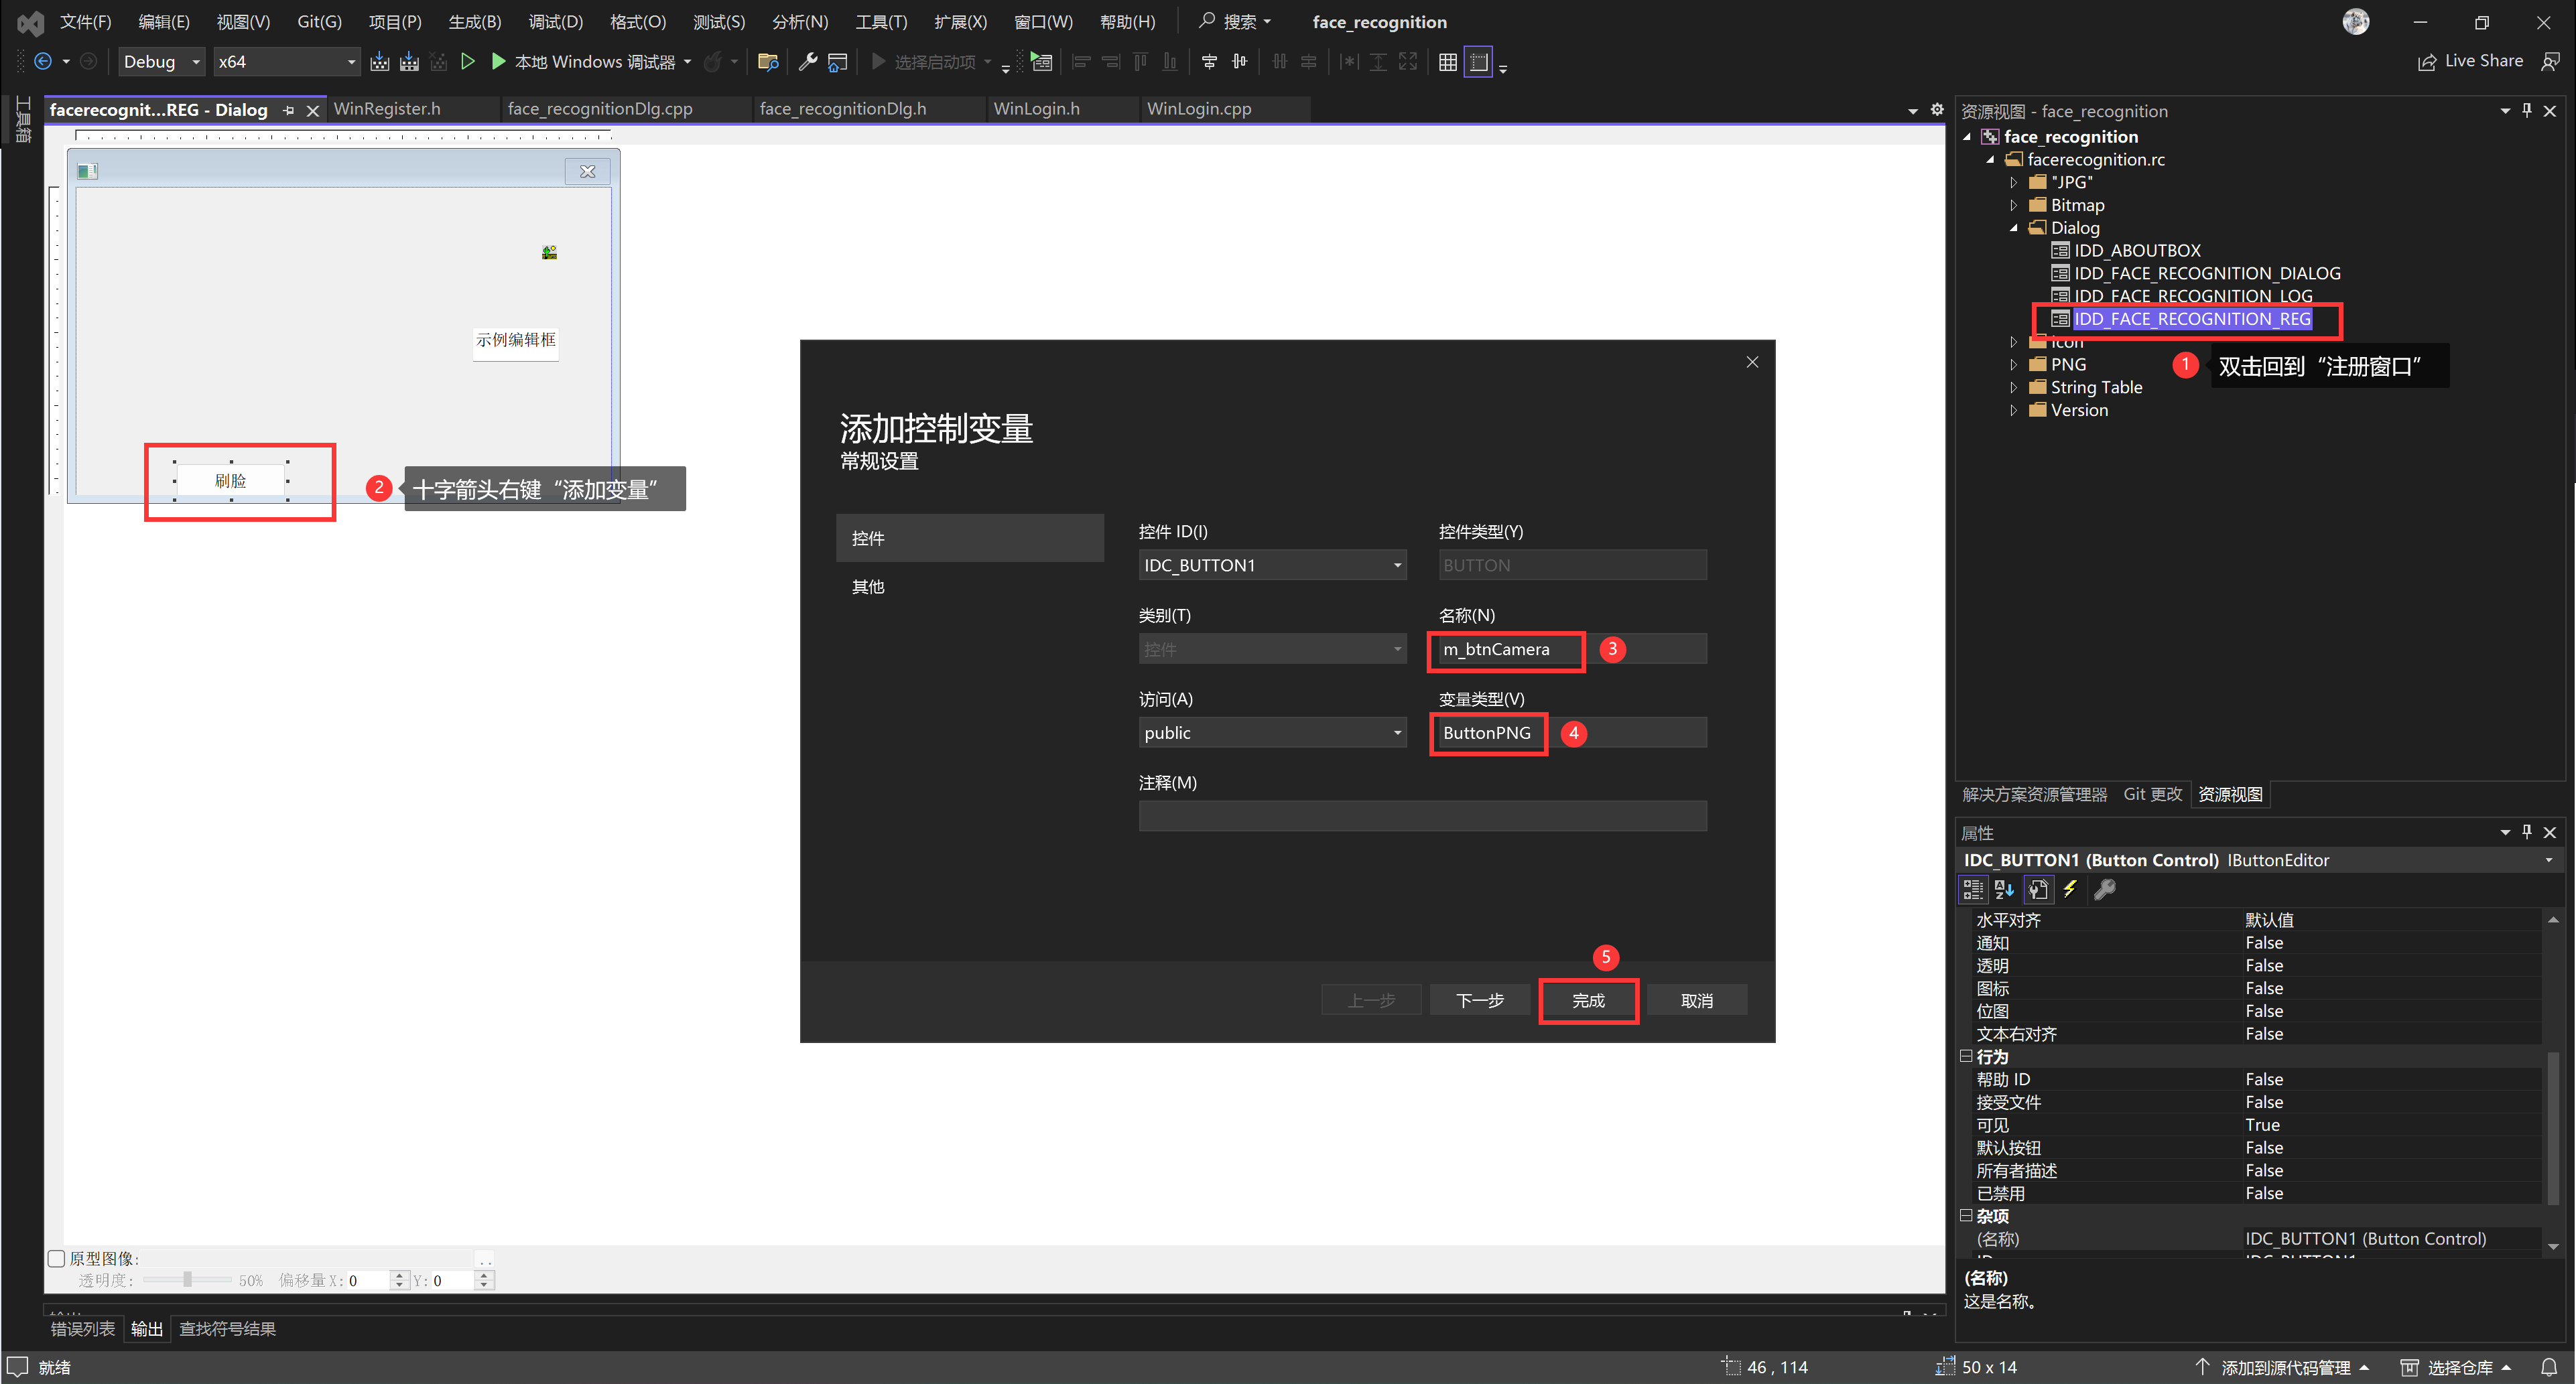Click the wrench tools icon in toolbar
This screenshot has width=2576, height=1384.
click(x=807, y=62)
